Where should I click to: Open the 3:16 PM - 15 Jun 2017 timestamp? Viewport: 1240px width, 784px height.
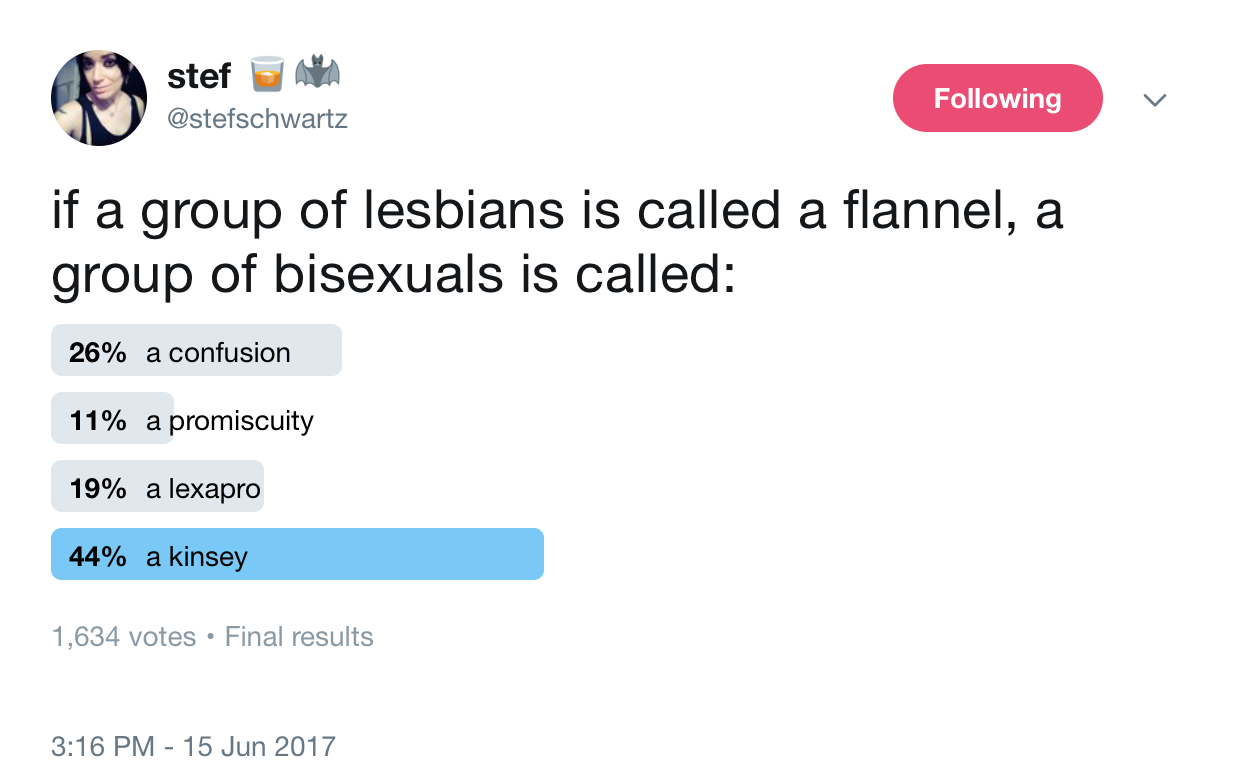tap(193, 746)
